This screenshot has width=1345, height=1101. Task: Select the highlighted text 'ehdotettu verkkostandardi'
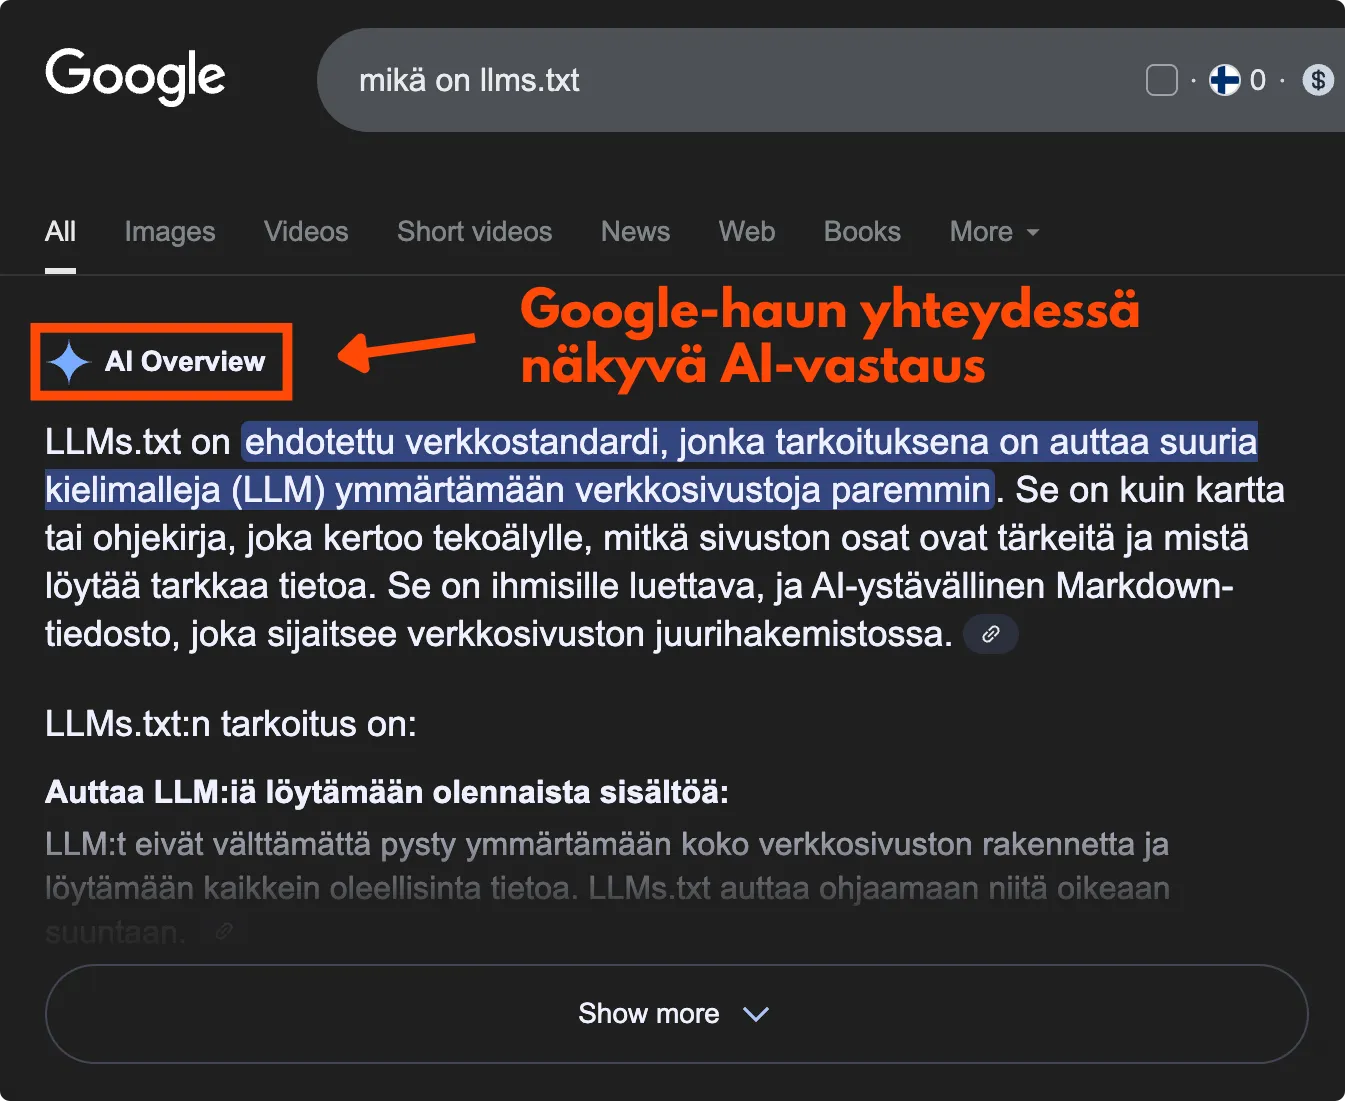[456, 442]
